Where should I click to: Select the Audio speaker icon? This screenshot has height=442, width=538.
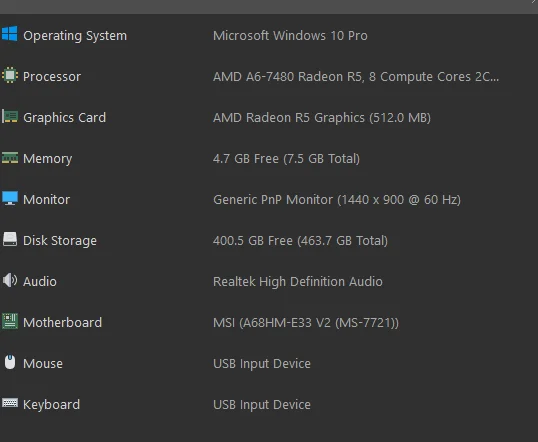(10, 280)
